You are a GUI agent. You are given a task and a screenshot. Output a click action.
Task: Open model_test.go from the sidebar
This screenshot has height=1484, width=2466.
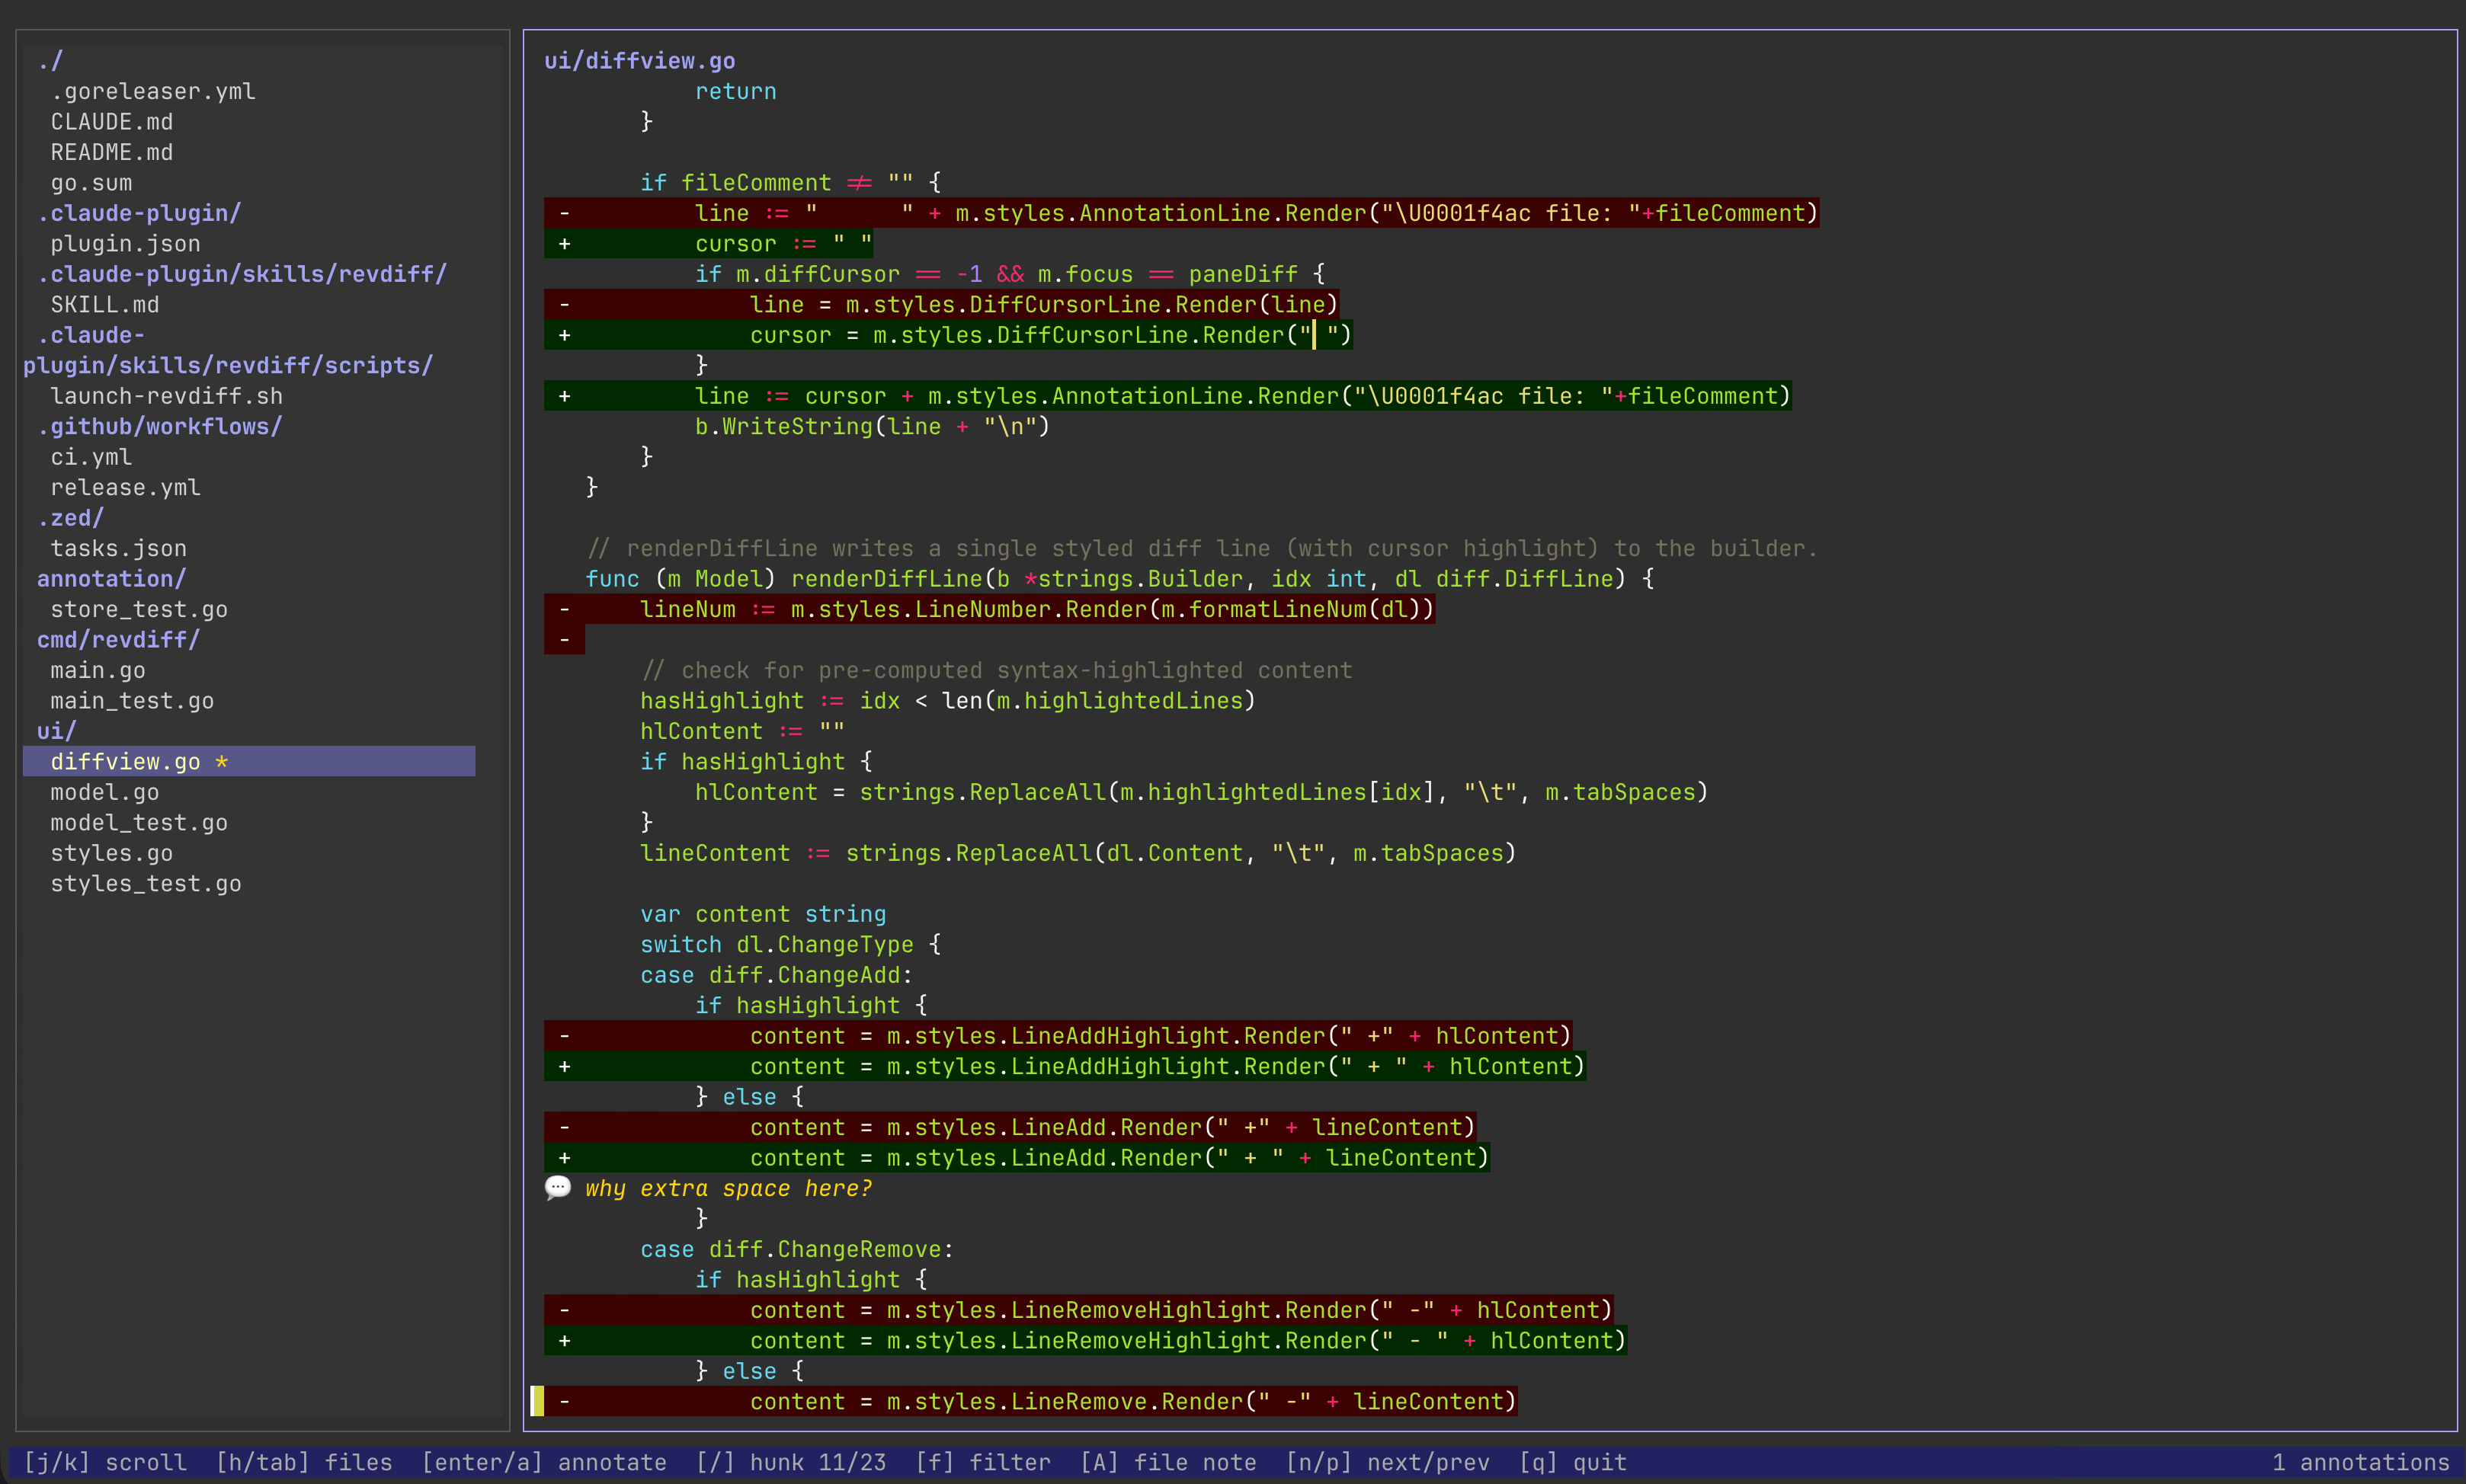coord(139,822)
